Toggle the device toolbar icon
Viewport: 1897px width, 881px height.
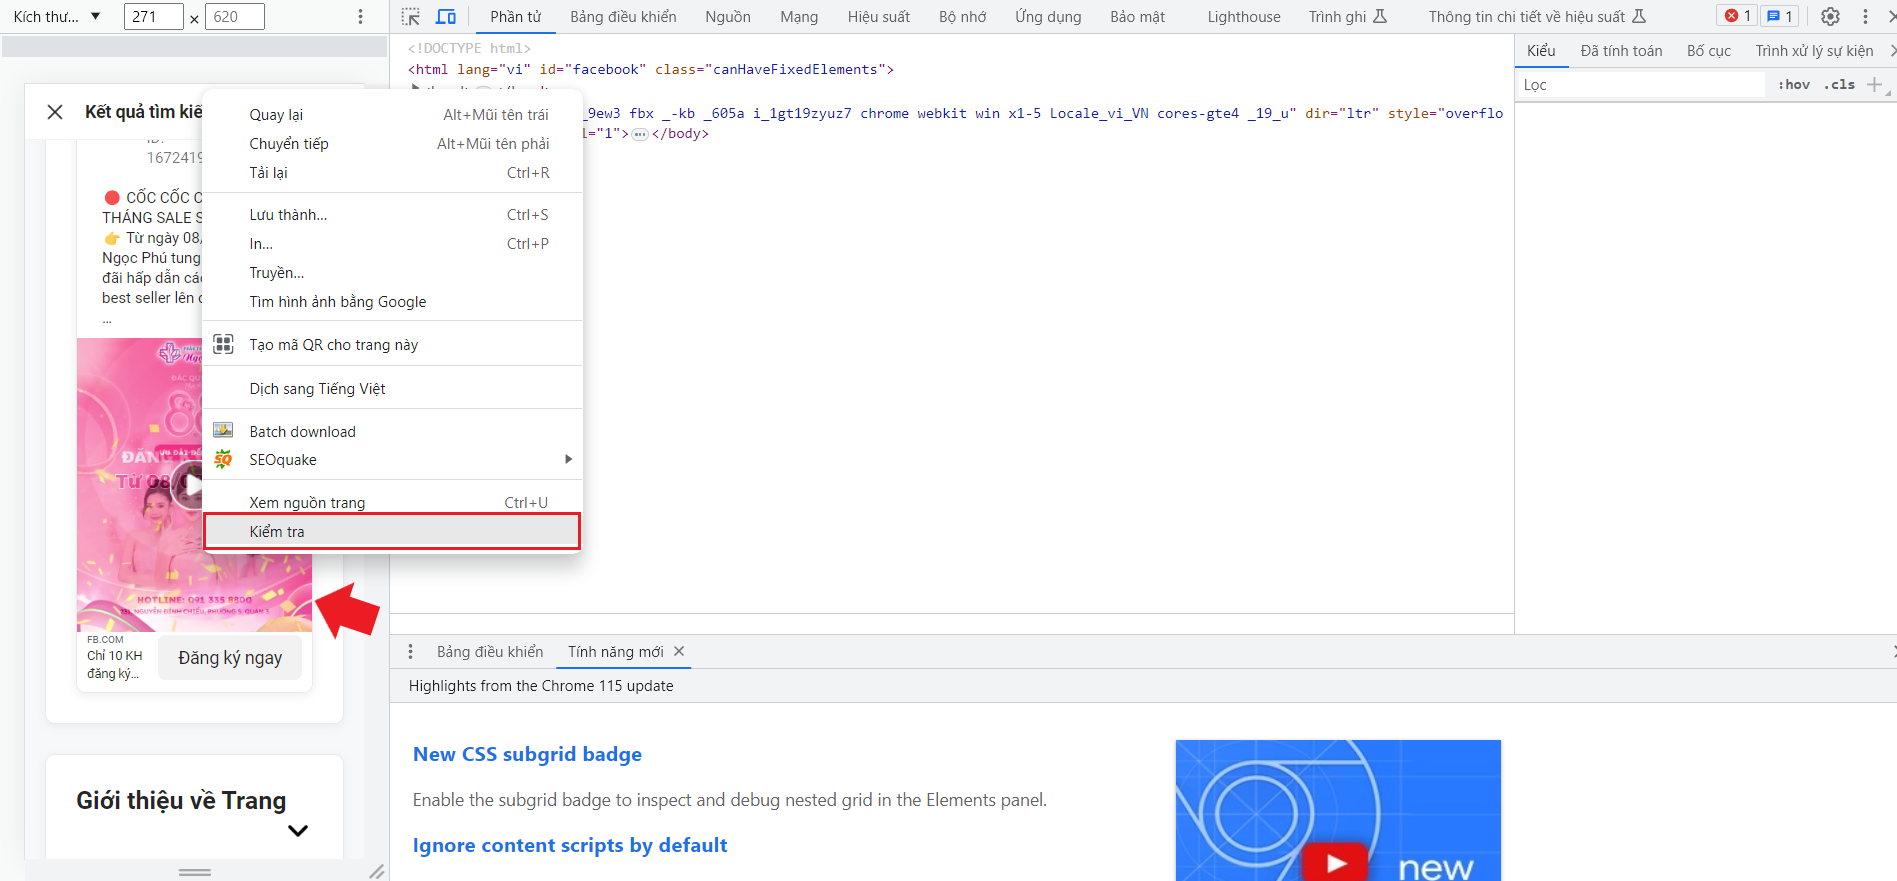point(446,17)
